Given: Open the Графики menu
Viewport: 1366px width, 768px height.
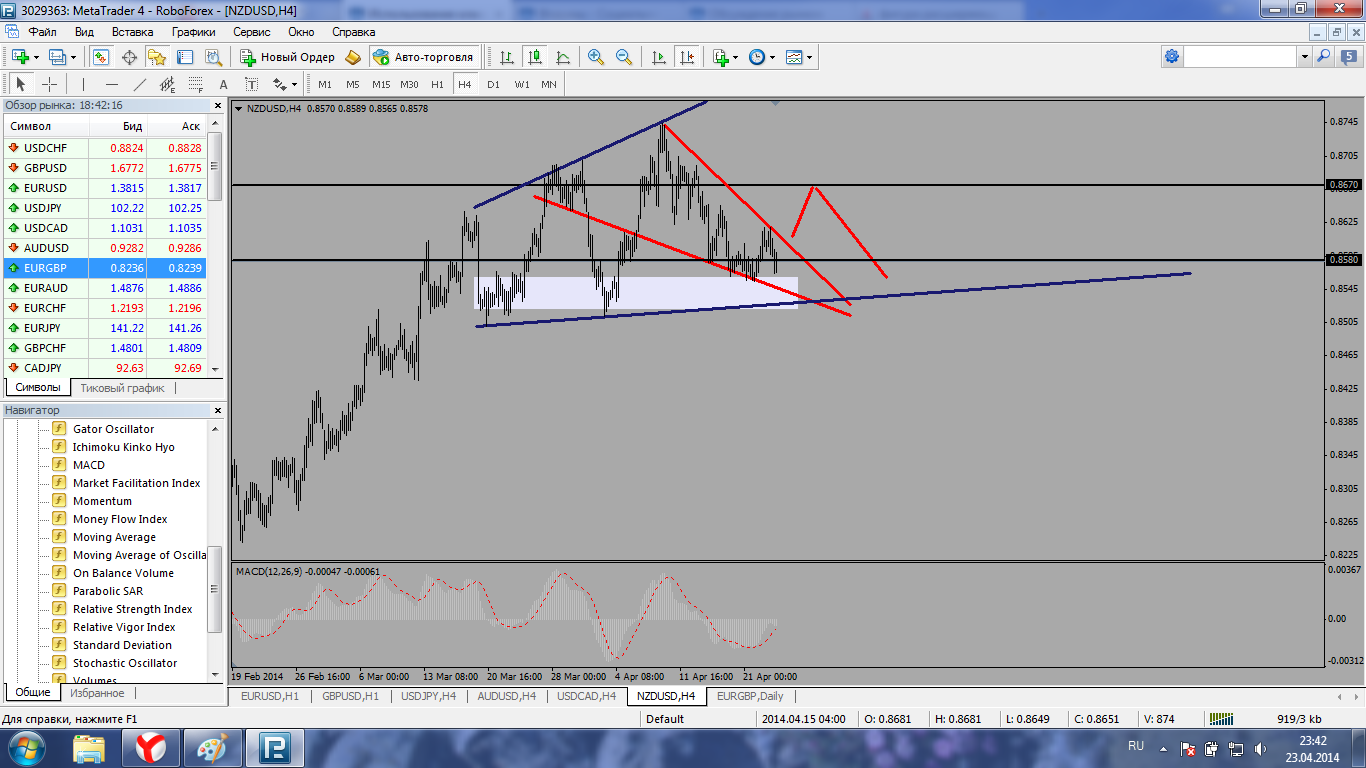Looking at the screenshot, I should point(193,32).
